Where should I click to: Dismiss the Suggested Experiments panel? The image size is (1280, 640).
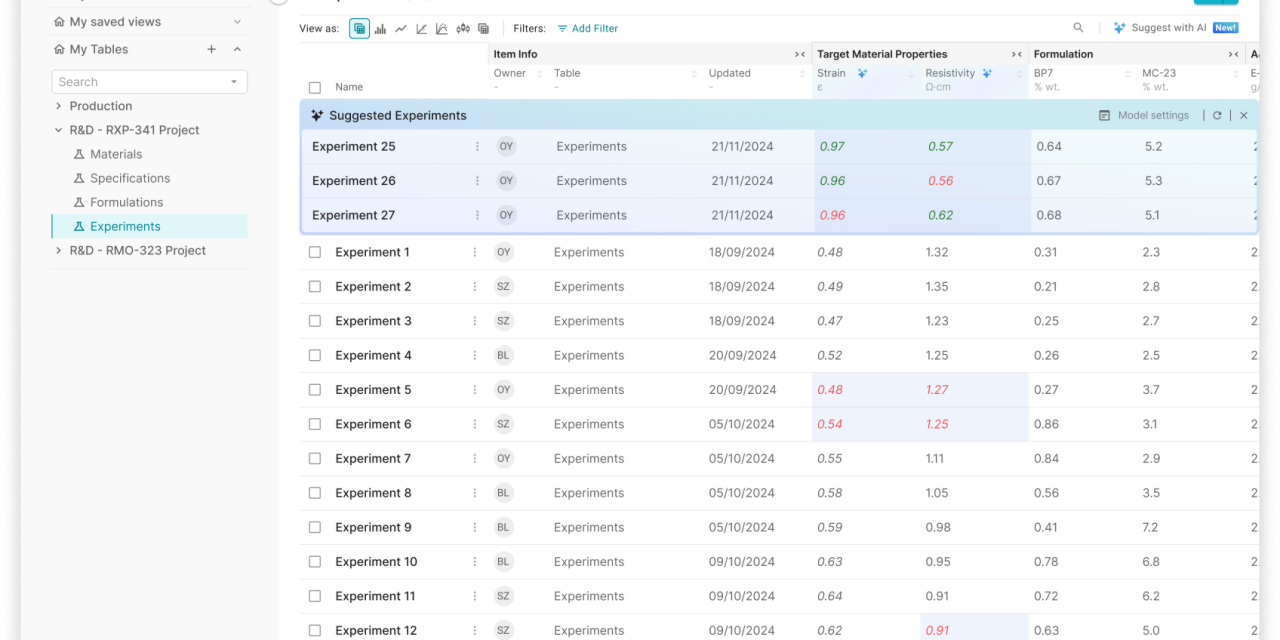pos(1244,116)
